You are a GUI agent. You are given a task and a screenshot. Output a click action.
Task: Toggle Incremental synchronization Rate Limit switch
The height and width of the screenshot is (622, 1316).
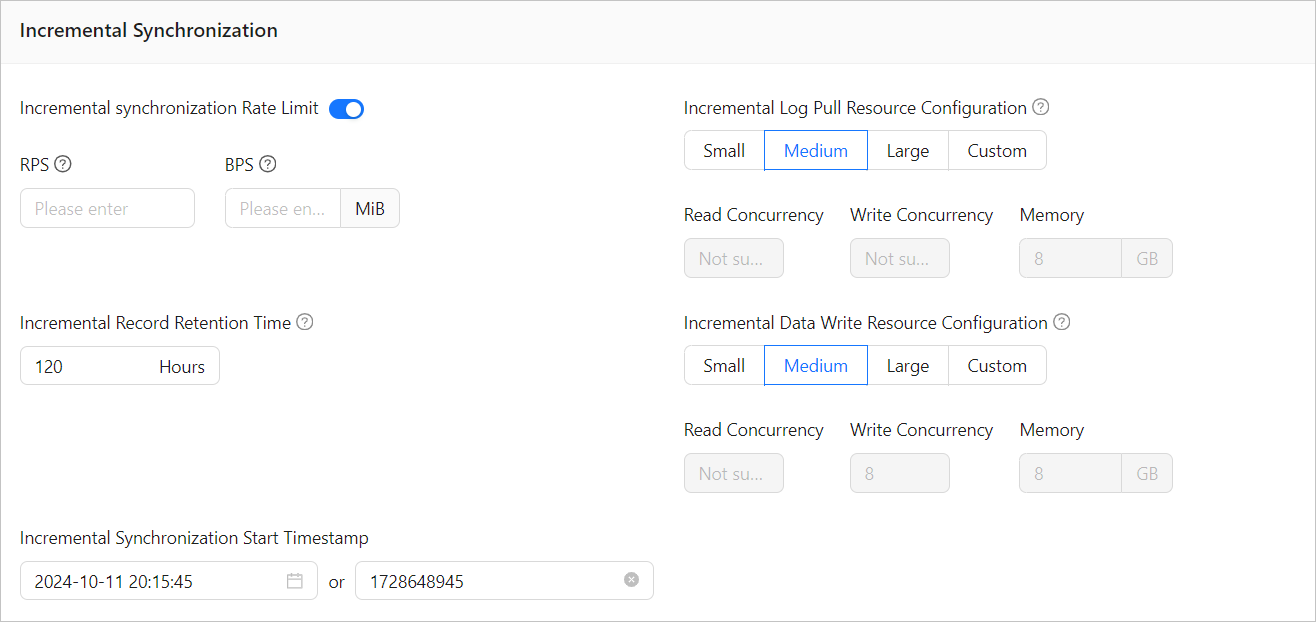pyautogui.click(x=346, y=109)
